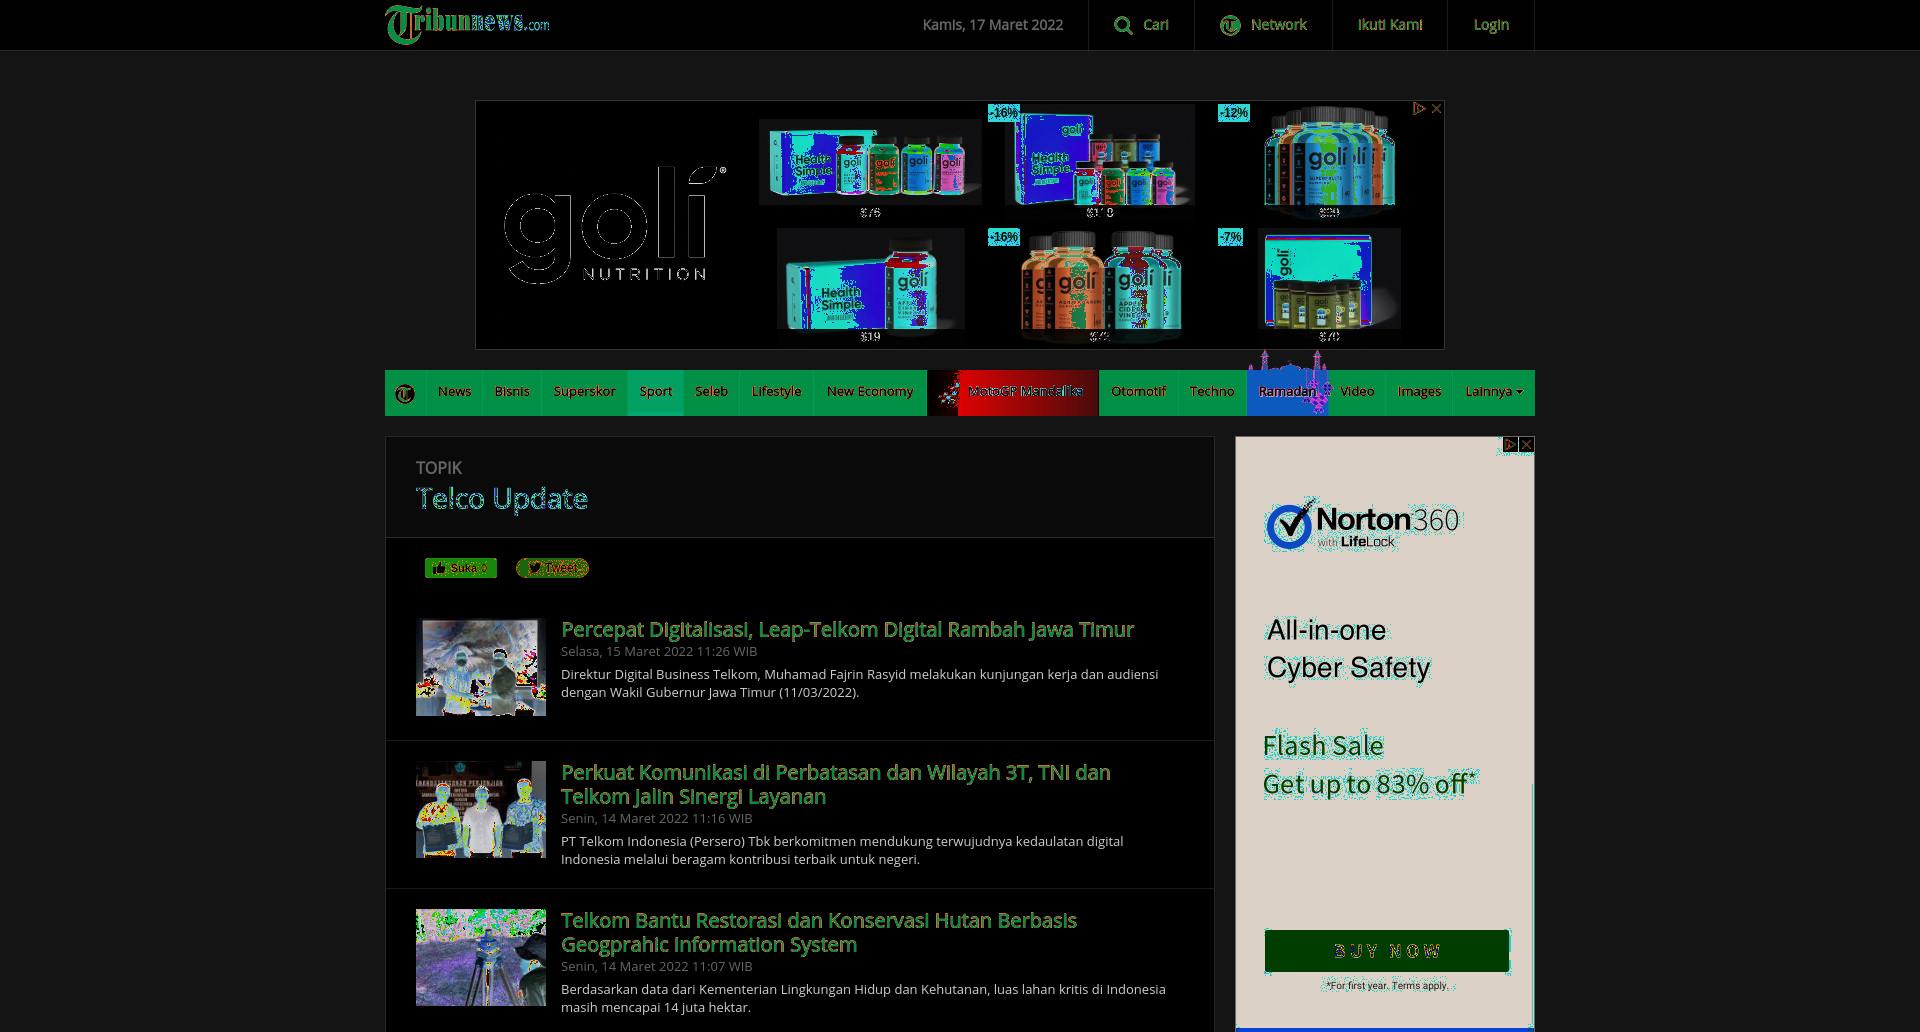Open thumbnail of Restorasi Hutan article
This screenshot has height=1032, width=1920.
(481, 957)
